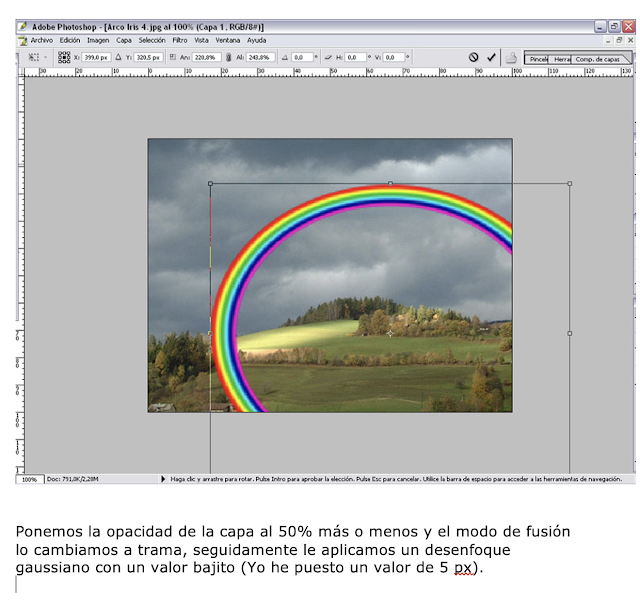The height and width of the screenshot is (605, 640).
Task: Close the Adobe Photoshop window
Action: pyautogui.click(x=628, y=27)
